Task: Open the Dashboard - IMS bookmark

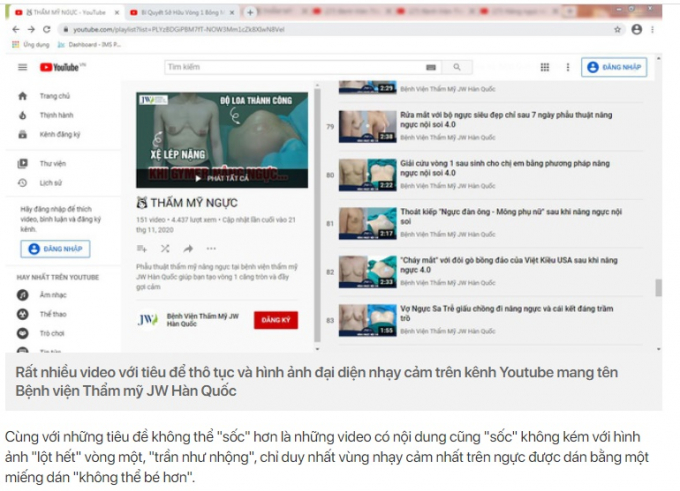Action: (x=89, y=44)
